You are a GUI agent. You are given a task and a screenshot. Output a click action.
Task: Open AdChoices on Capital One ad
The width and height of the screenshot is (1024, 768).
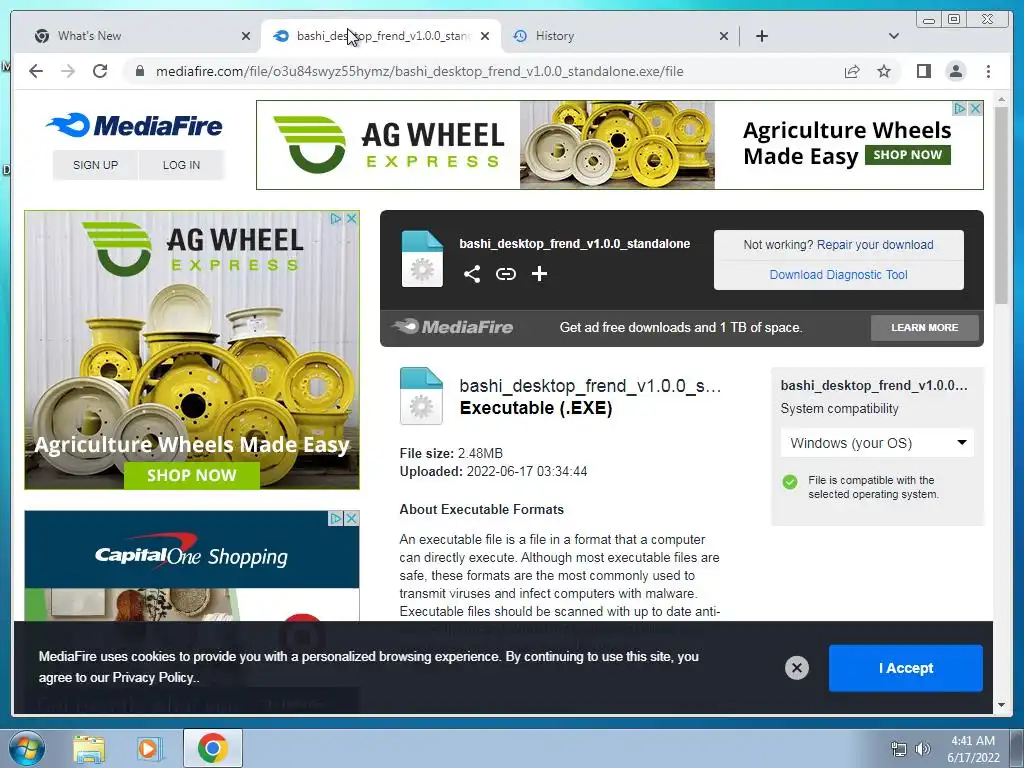click(336, 519)
